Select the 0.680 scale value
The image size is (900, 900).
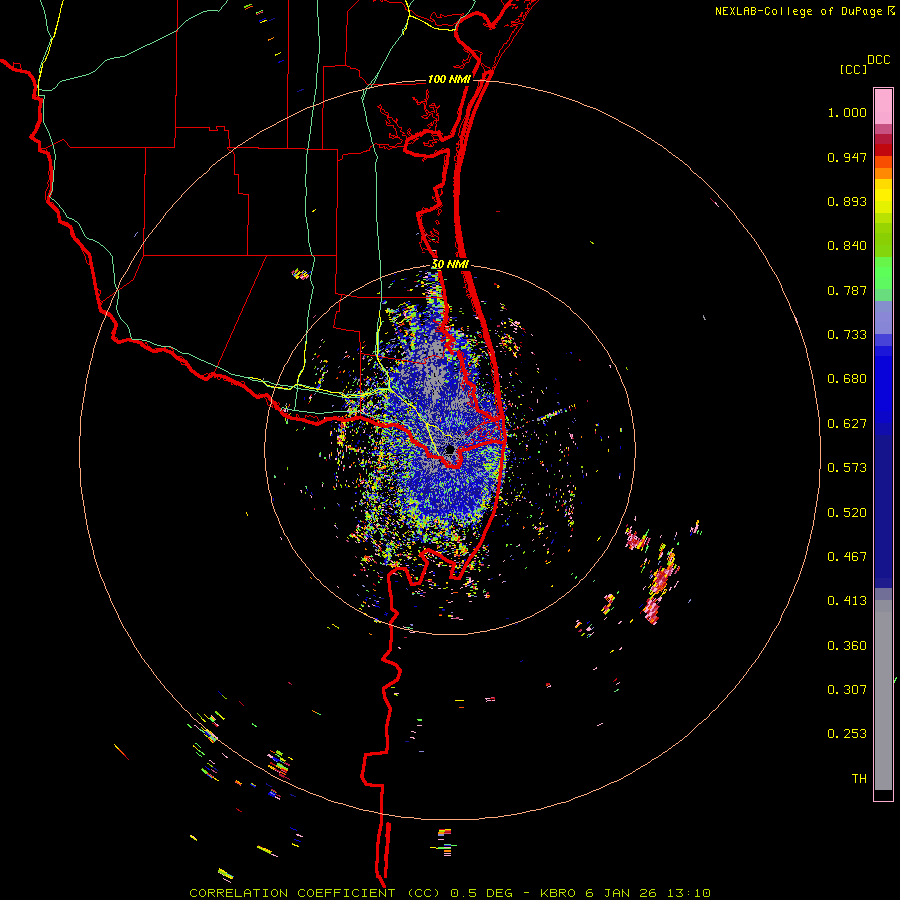(847, 379)
